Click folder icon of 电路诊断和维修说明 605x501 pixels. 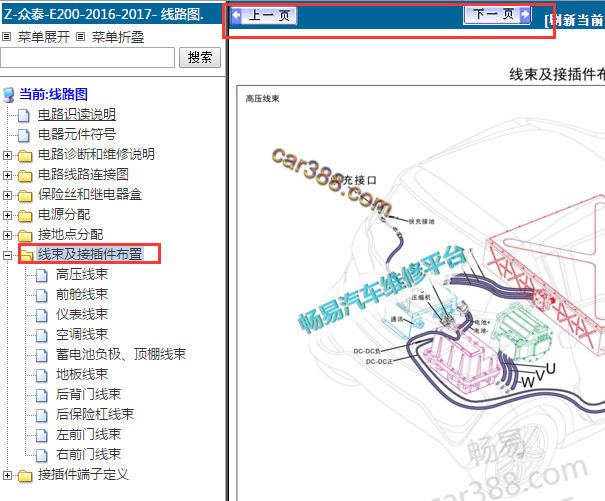click(25, 156)
